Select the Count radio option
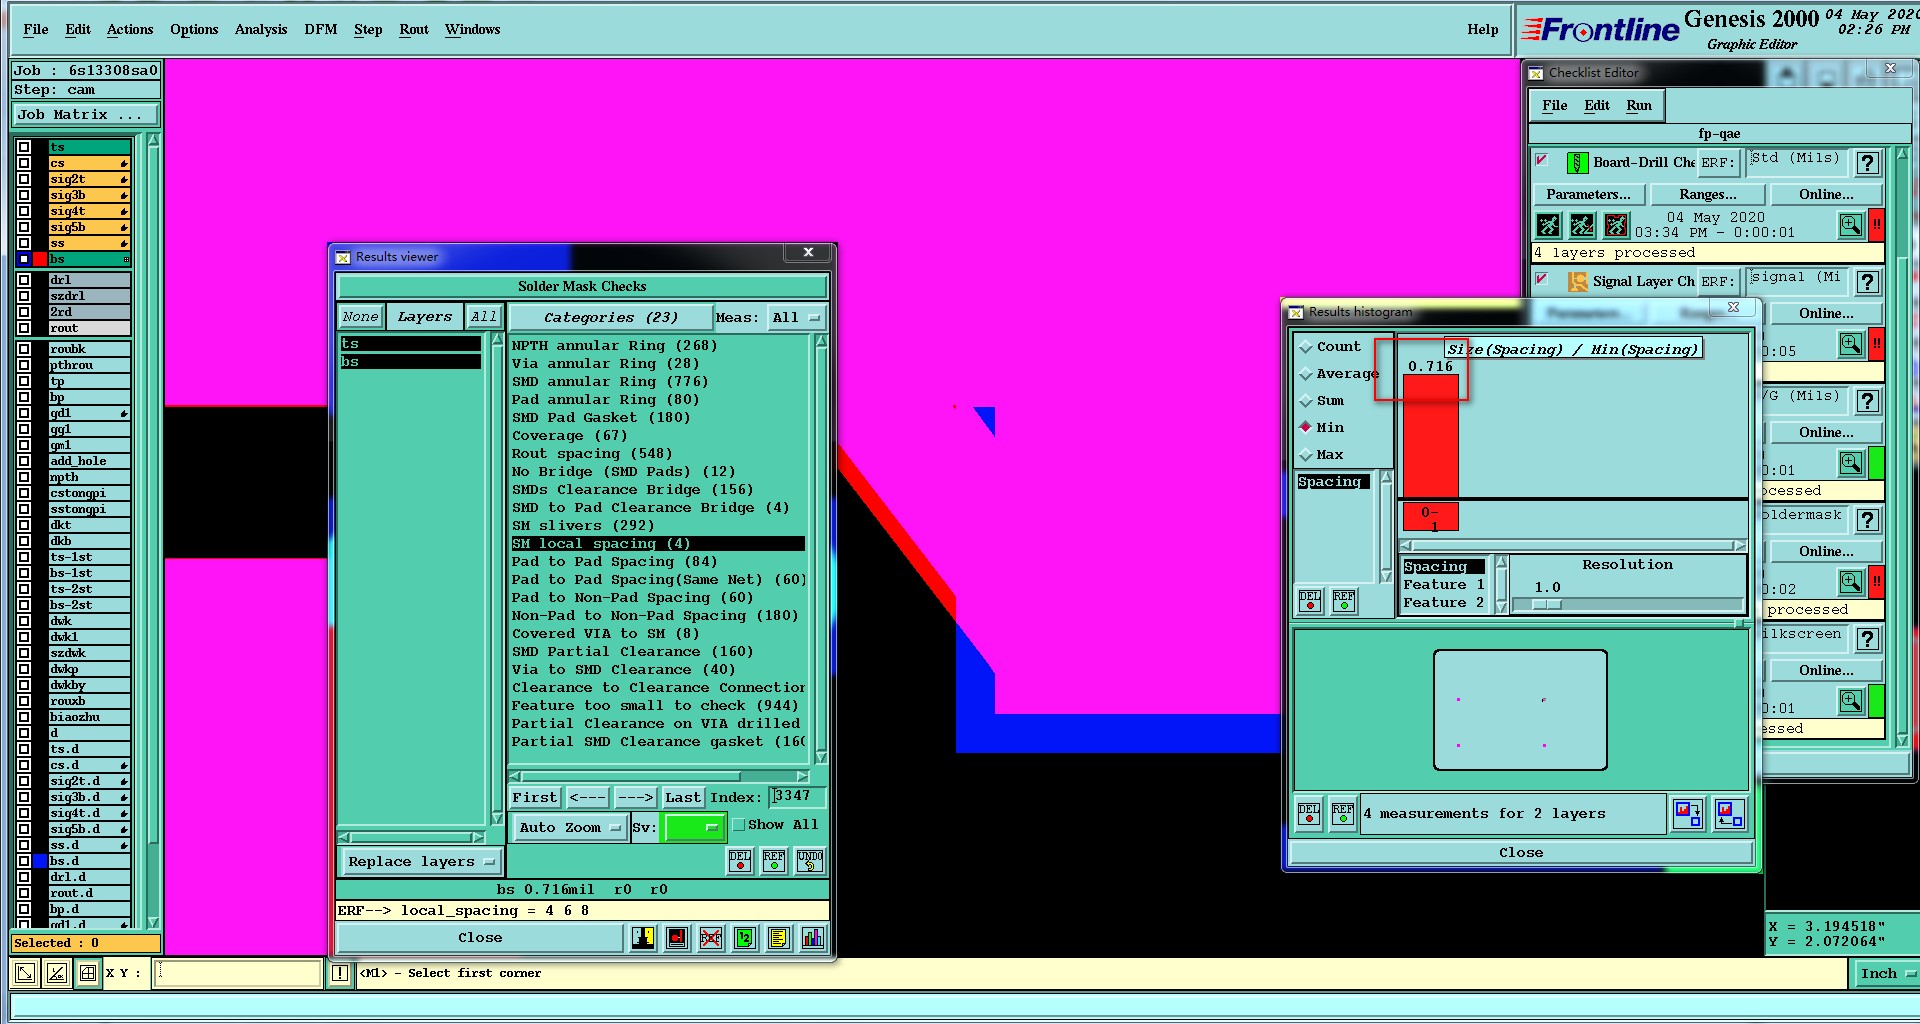The height and width of the screenshot is (1024, 1920). point(1306,347)
